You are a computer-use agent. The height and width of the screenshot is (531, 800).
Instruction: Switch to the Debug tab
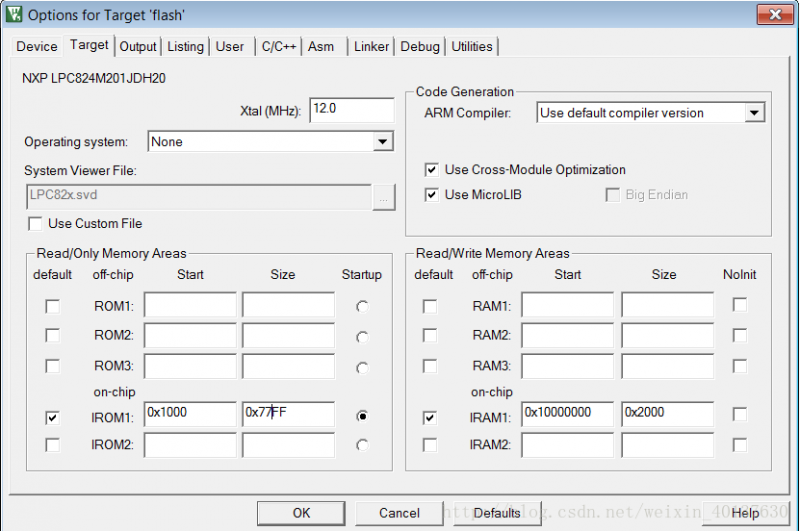pos(420,46)
